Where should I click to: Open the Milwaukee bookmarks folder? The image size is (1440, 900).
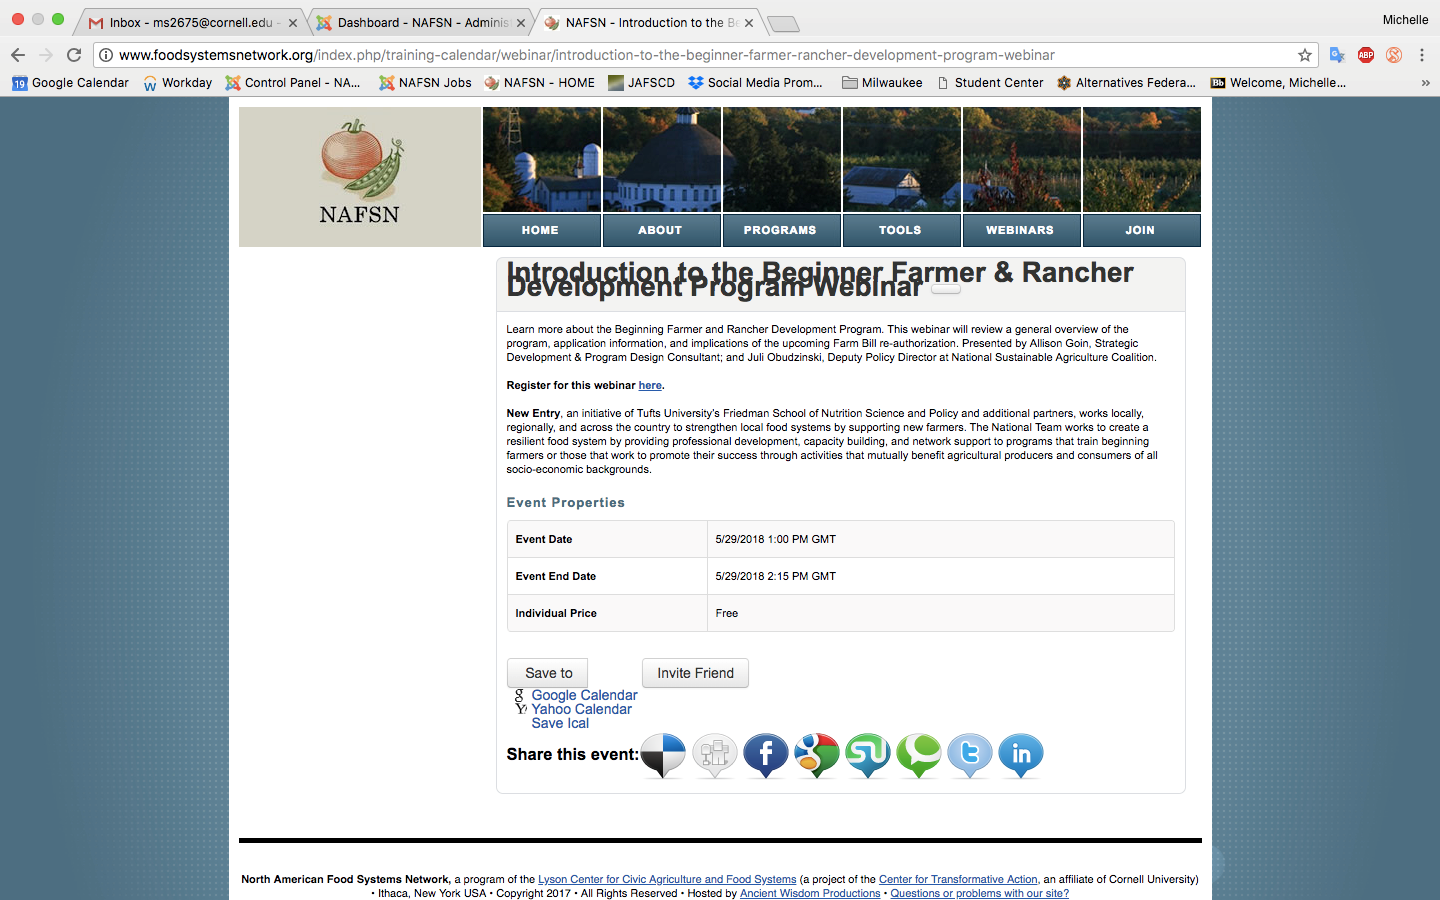coord(882,83)
